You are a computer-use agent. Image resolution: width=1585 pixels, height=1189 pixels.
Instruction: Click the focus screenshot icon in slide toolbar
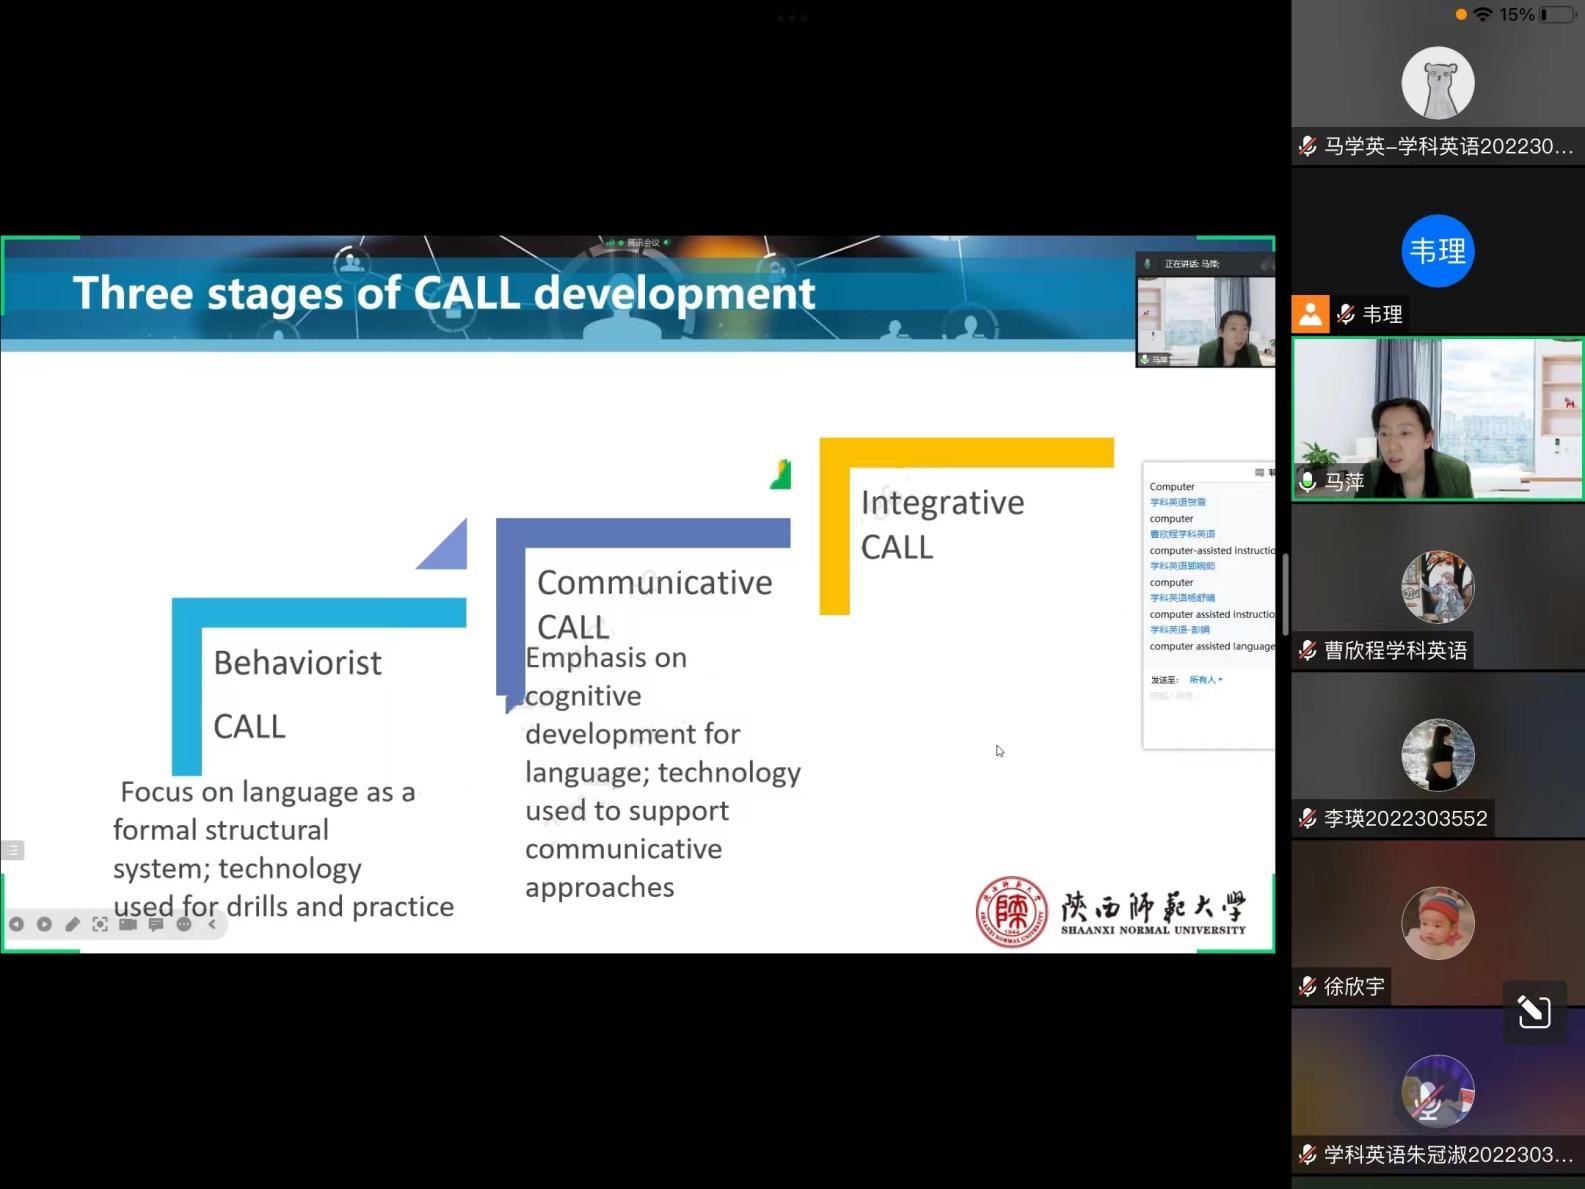pyautogui.click(x=100, y=924)
